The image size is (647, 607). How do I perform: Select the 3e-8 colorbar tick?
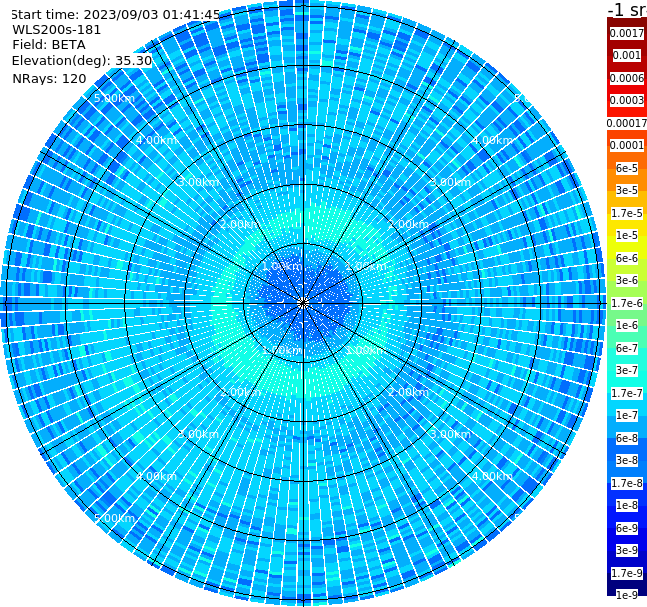627,460
